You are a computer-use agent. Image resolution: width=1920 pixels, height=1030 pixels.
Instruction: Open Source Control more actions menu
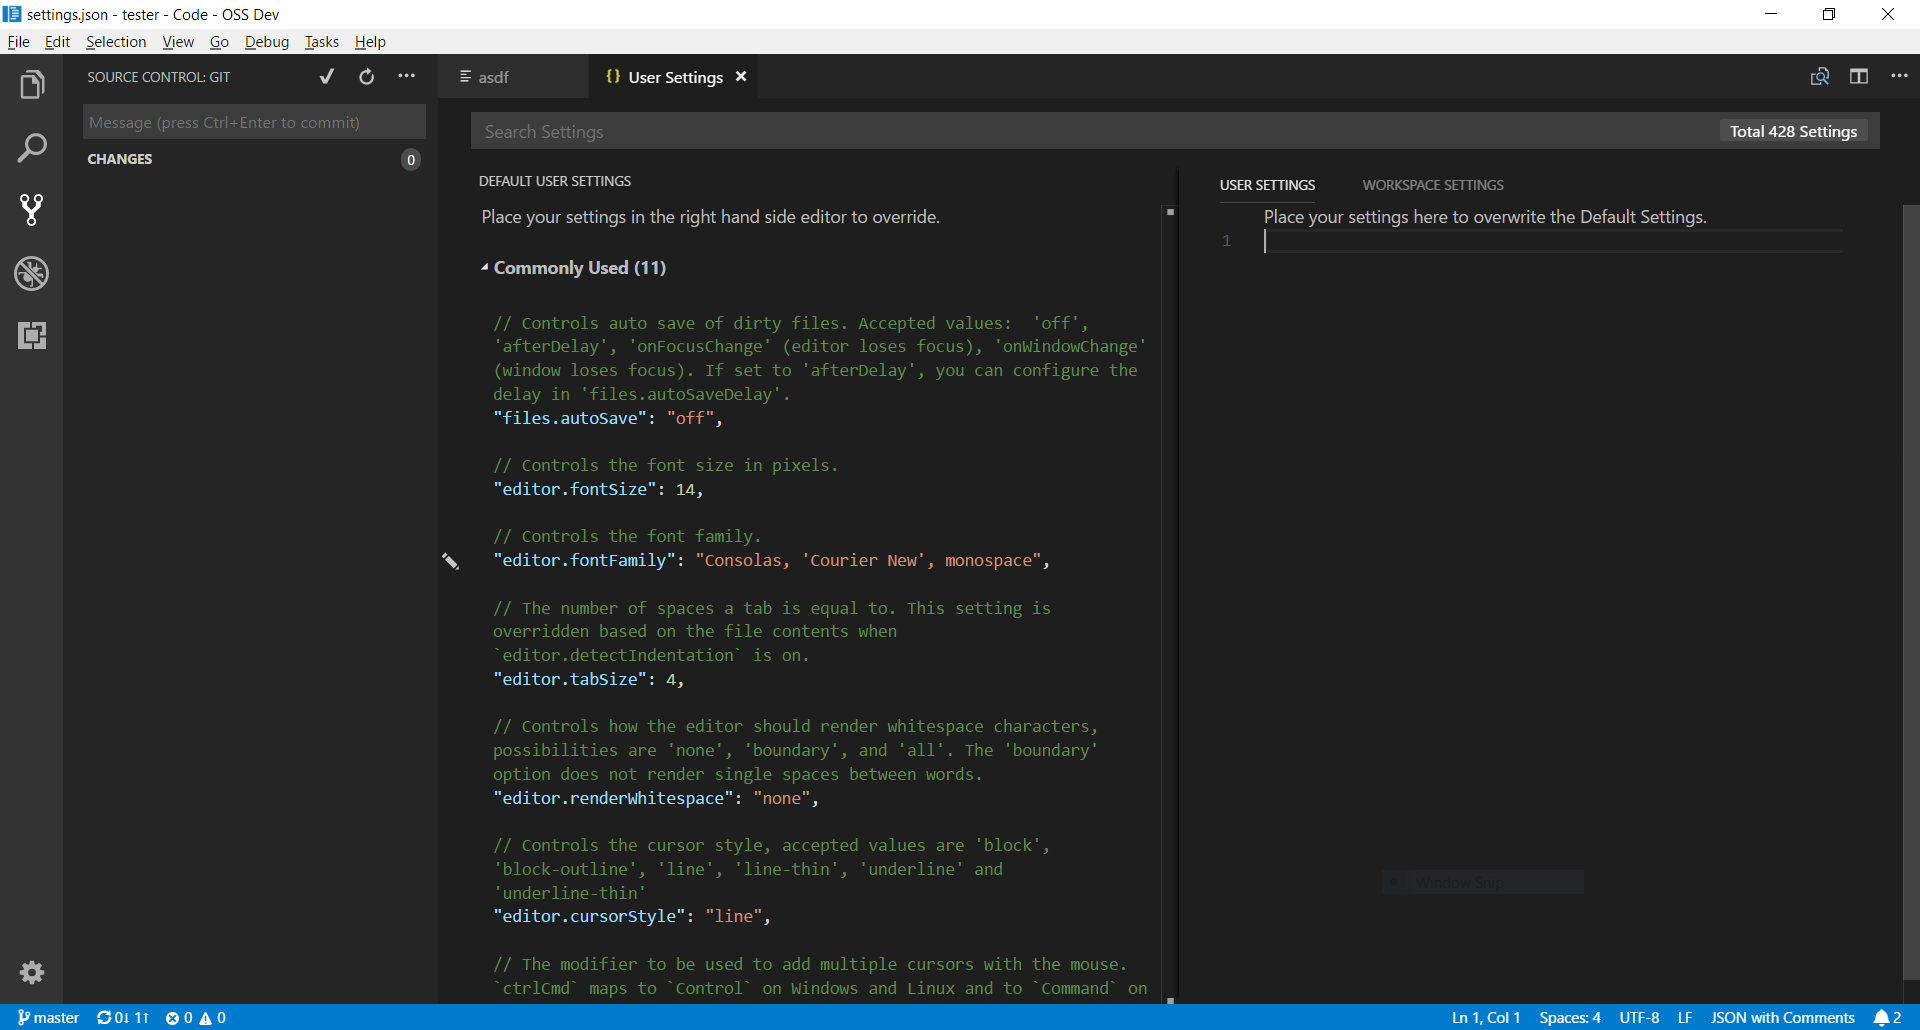click(x=407, y=77)
